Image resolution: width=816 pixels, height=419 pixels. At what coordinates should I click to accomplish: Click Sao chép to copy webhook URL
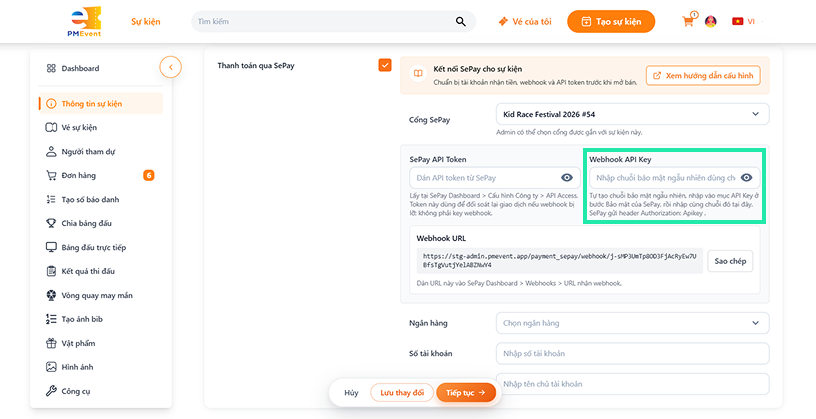point(730,261)
